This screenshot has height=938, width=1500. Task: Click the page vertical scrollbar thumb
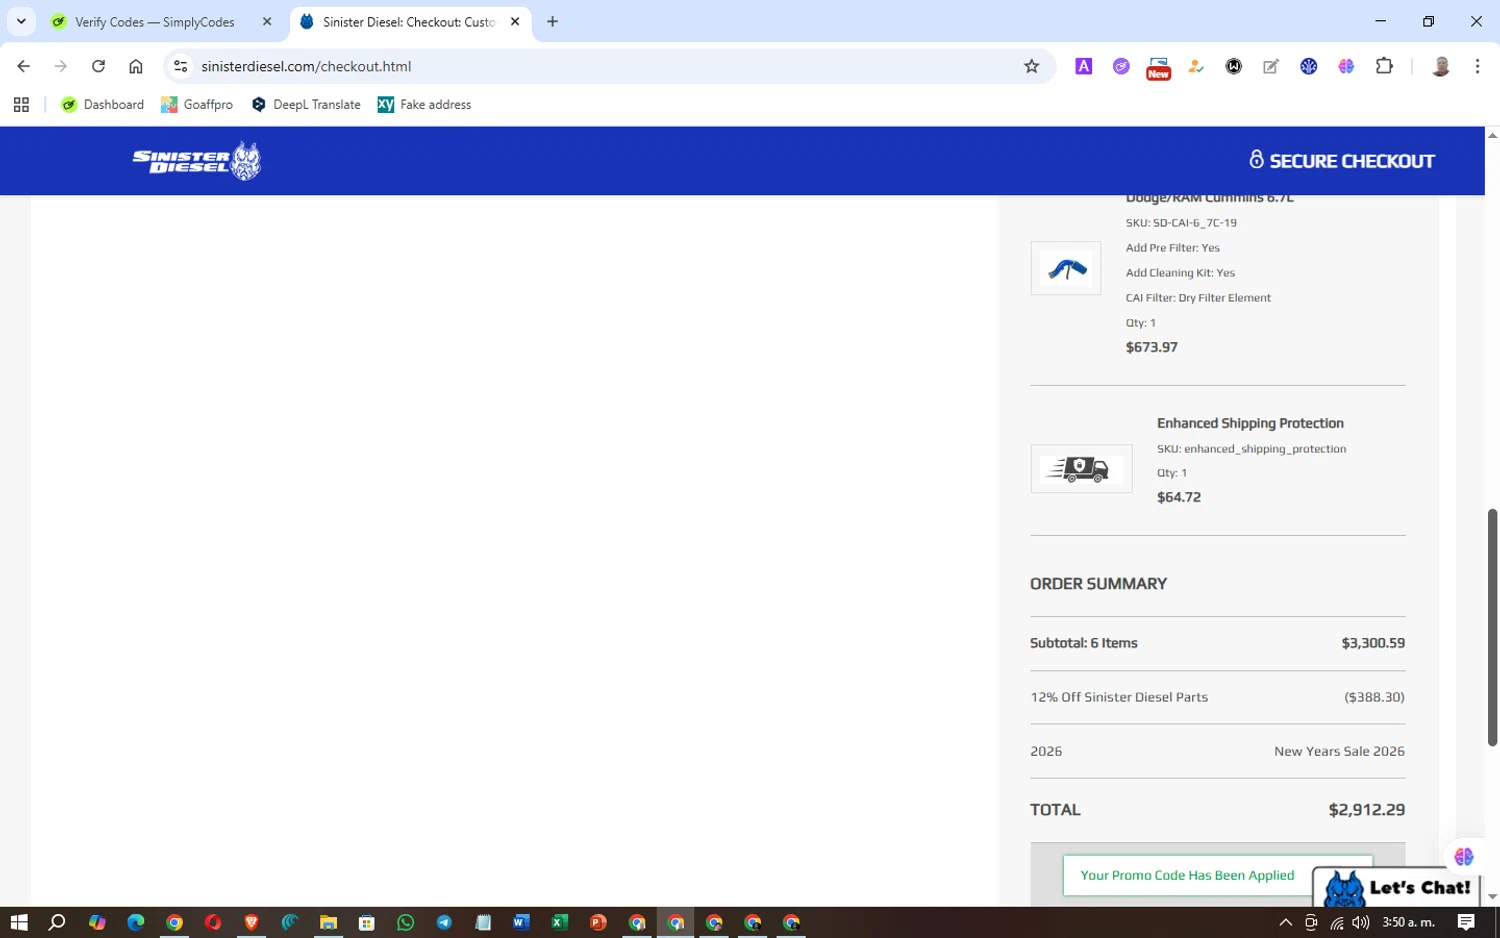point(1492,627)
